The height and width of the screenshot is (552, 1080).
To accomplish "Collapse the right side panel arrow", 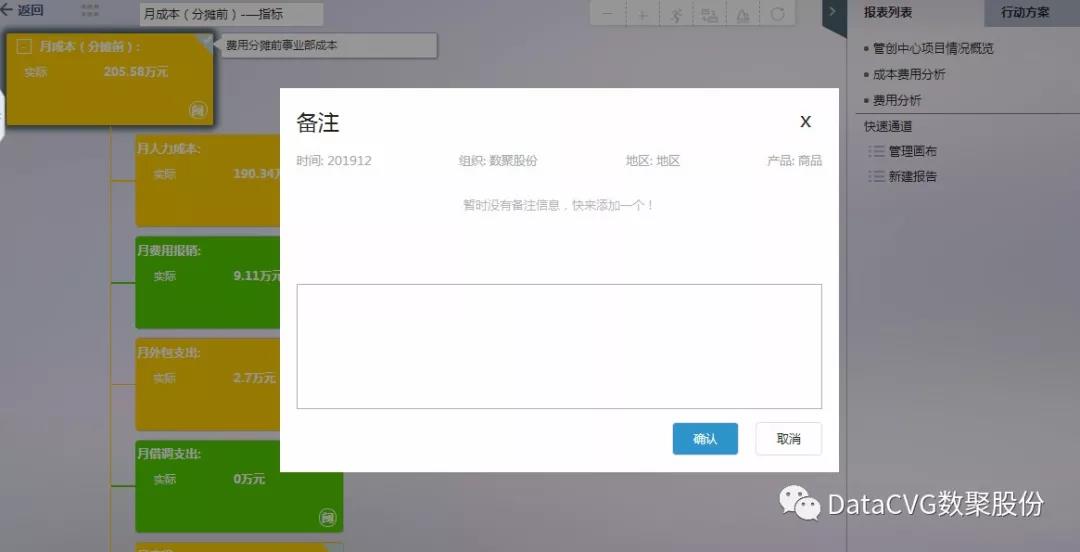I will click(x=833, y=12).
